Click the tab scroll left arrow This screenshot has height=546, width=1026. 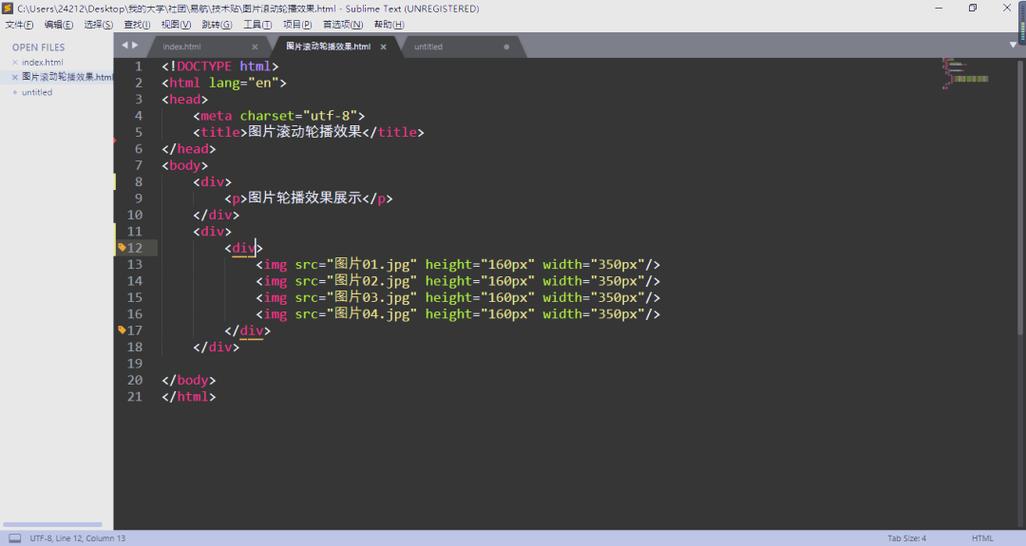click(125, 46)
